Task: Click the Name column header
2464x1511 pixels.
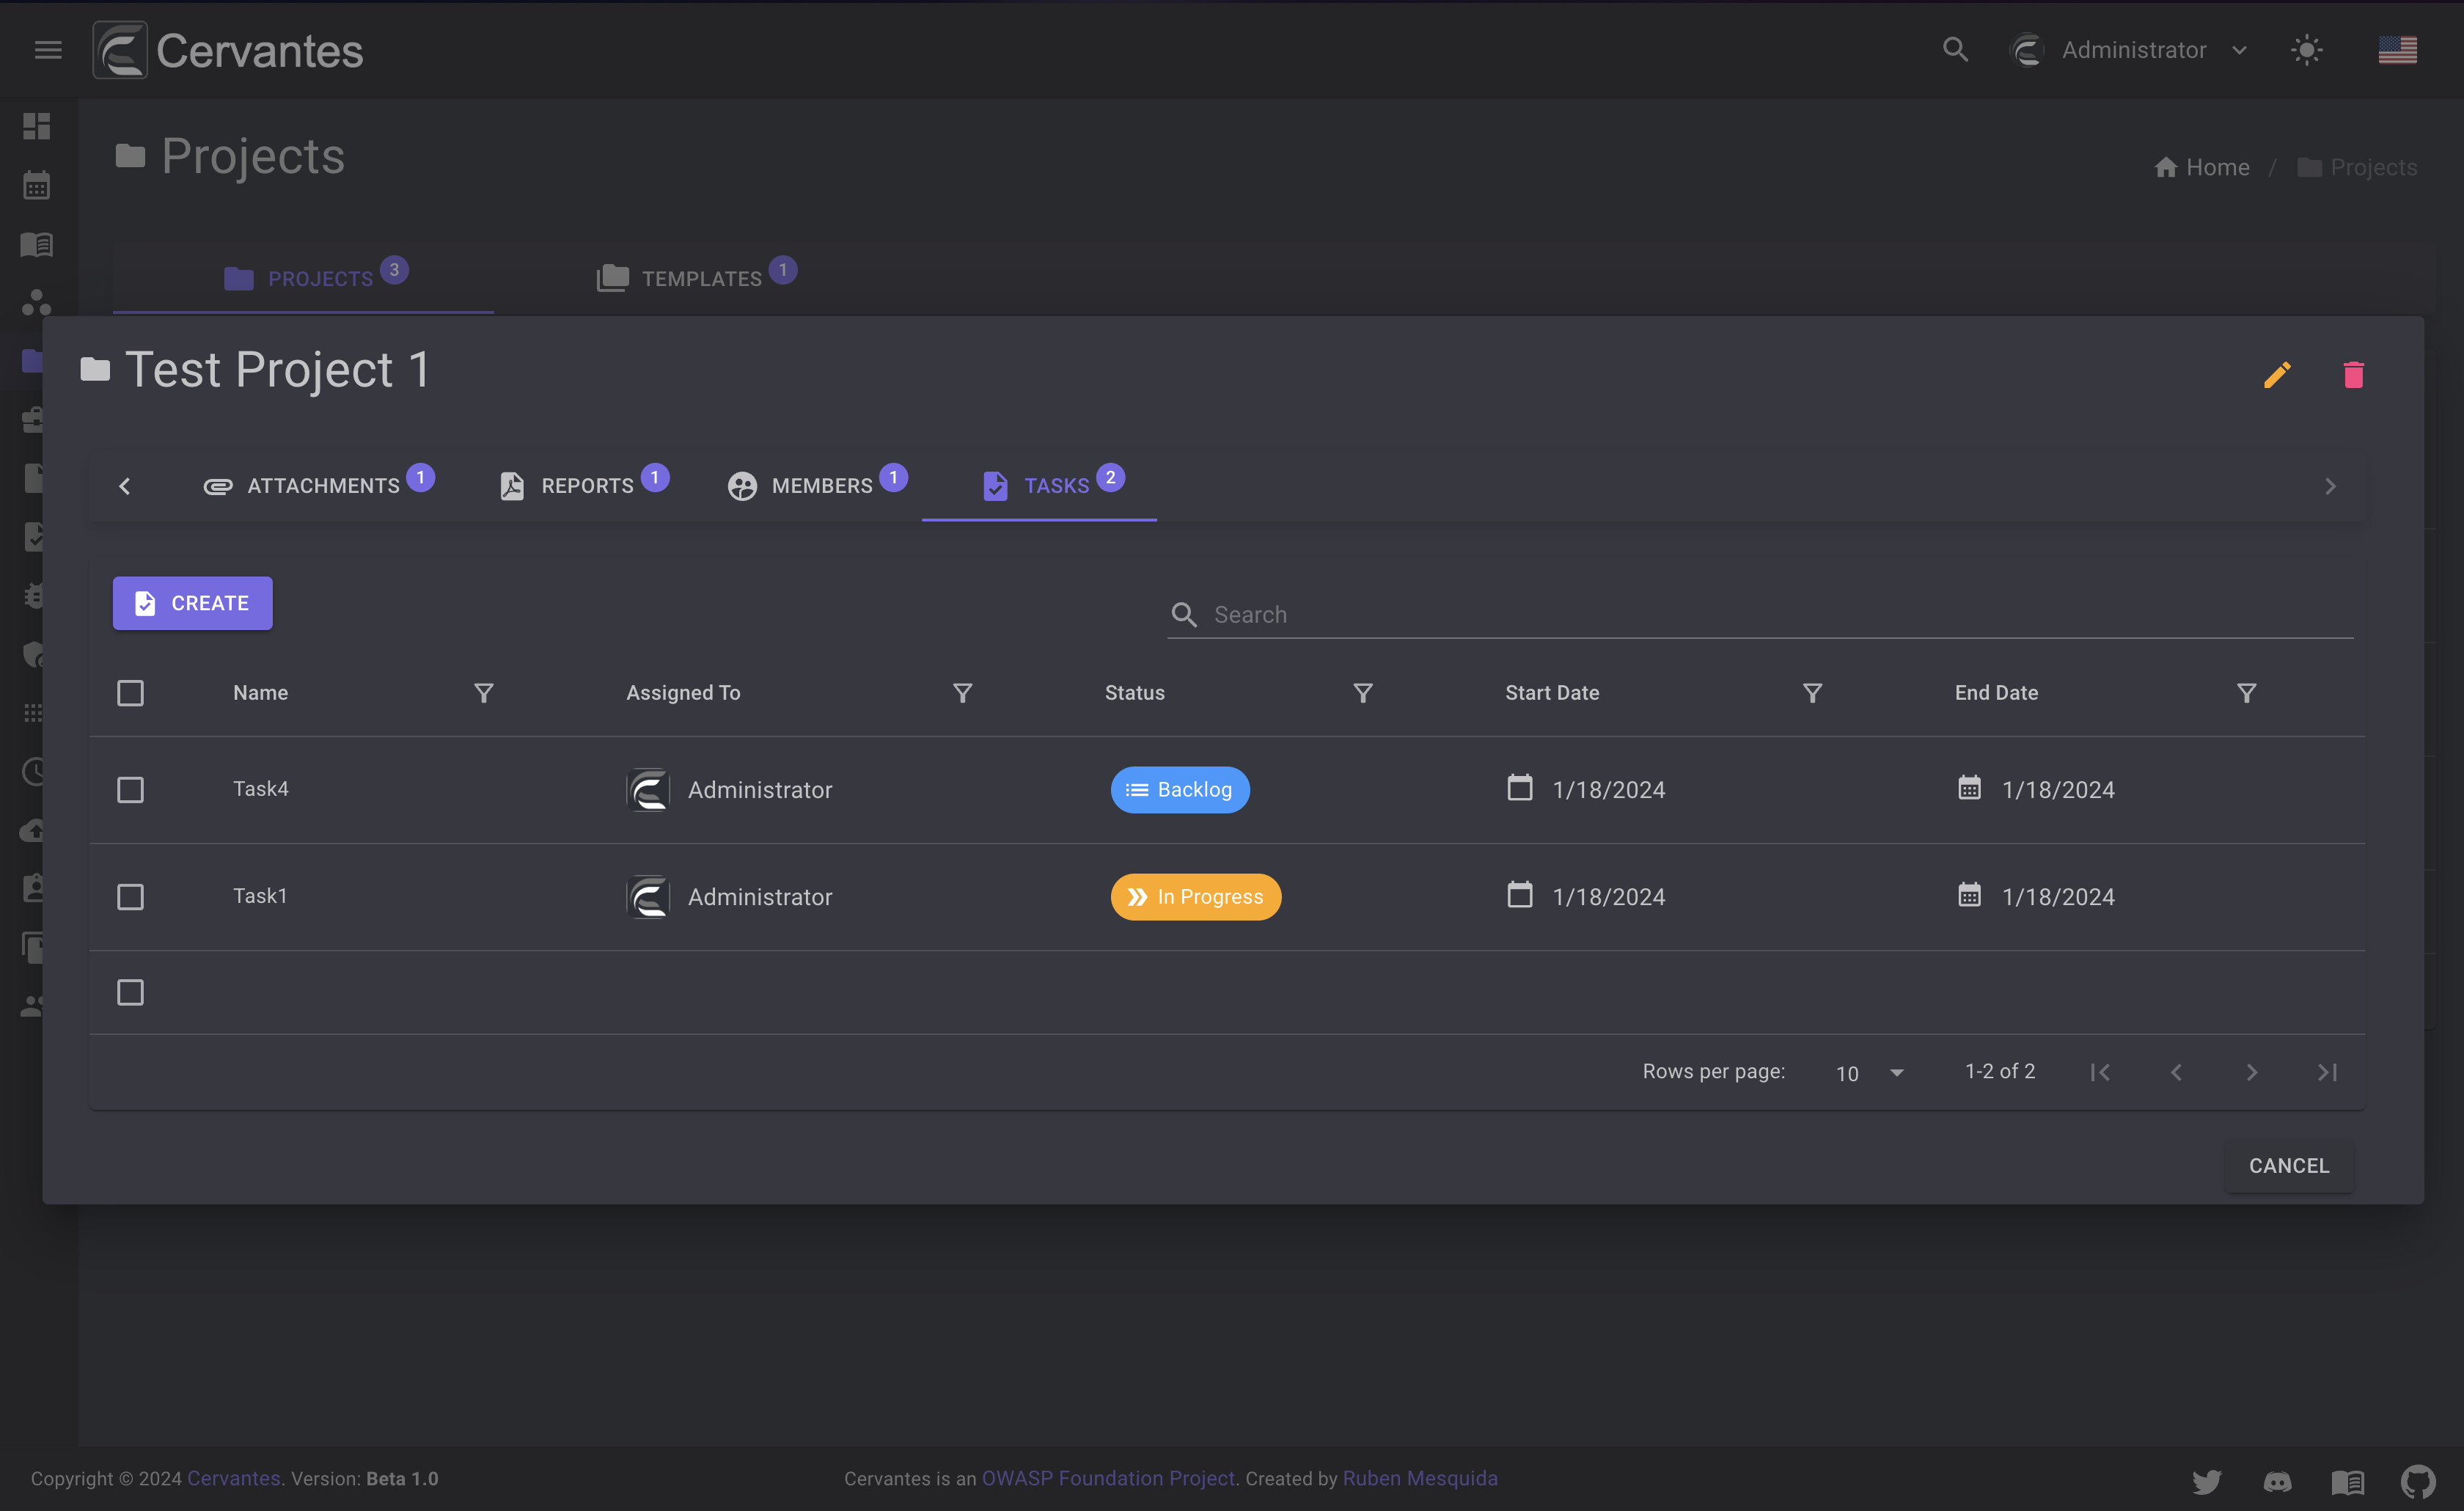Action: [260, 693]
